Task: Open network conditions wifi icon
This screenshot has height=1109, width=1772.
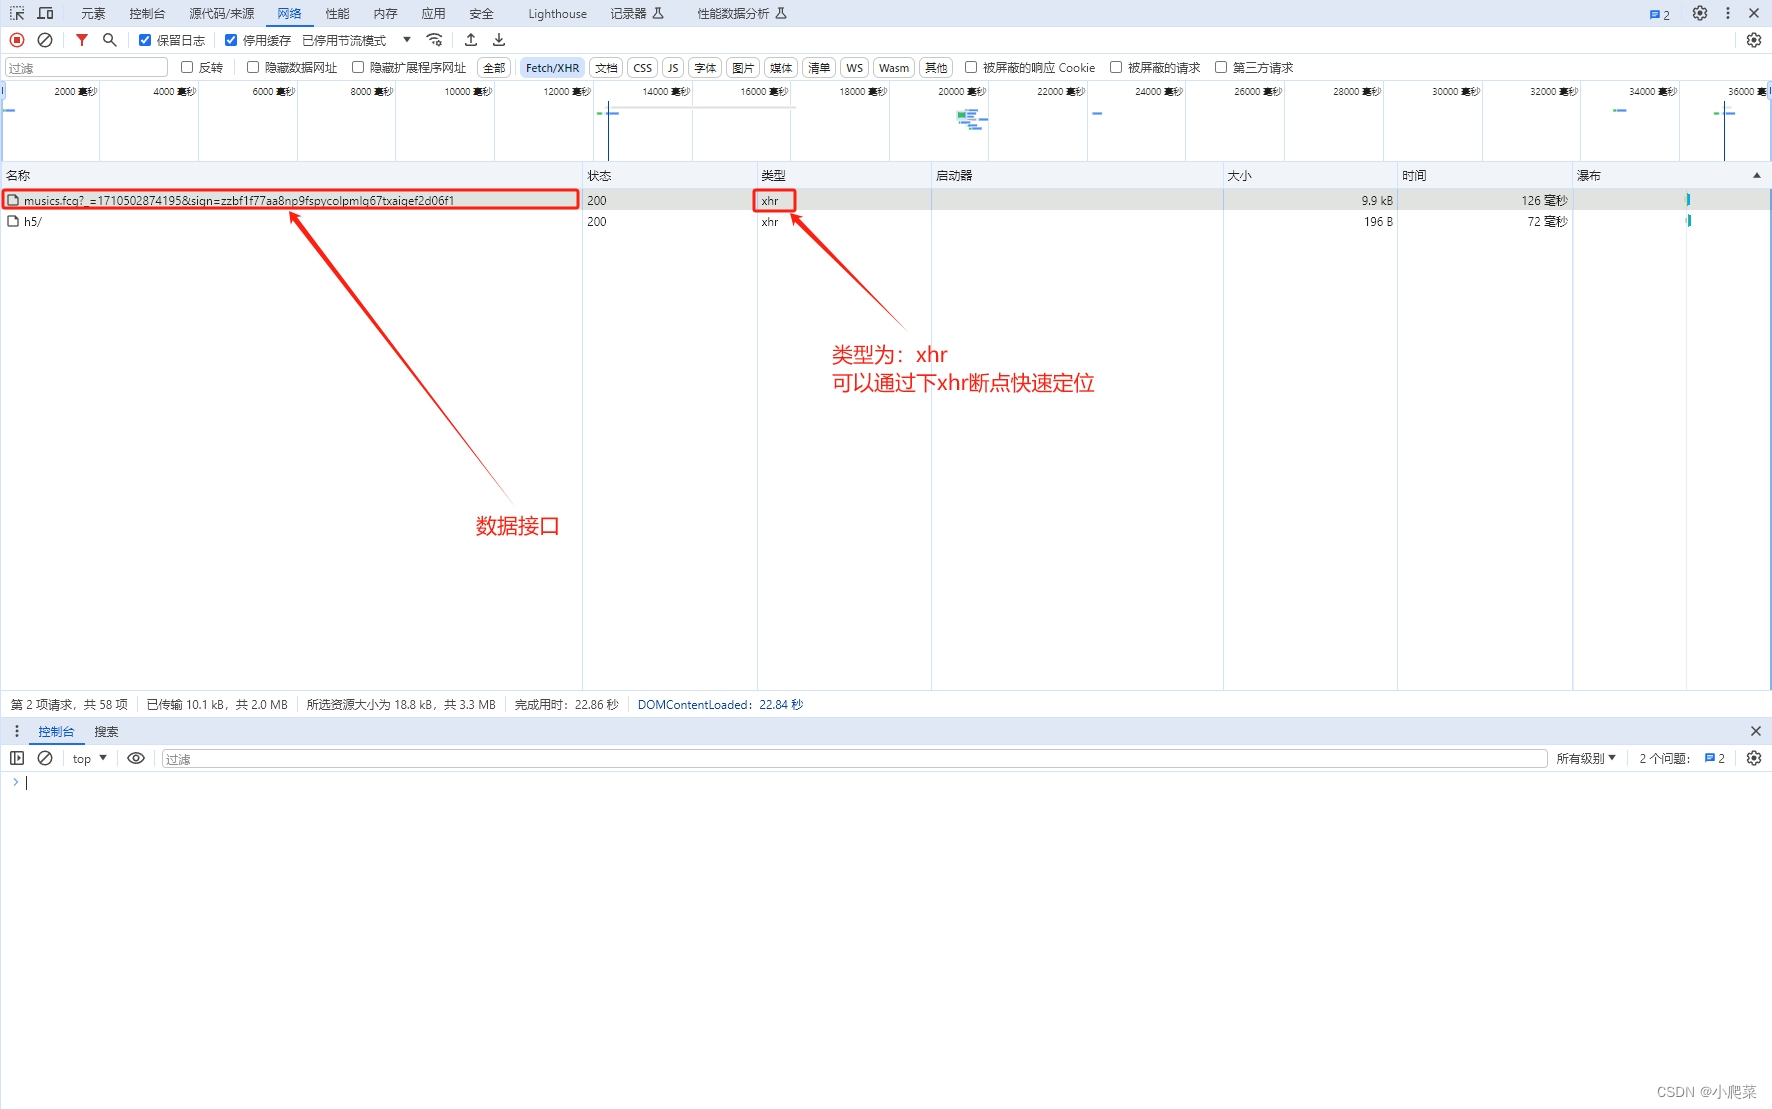Action: click(x=434, y=40)
